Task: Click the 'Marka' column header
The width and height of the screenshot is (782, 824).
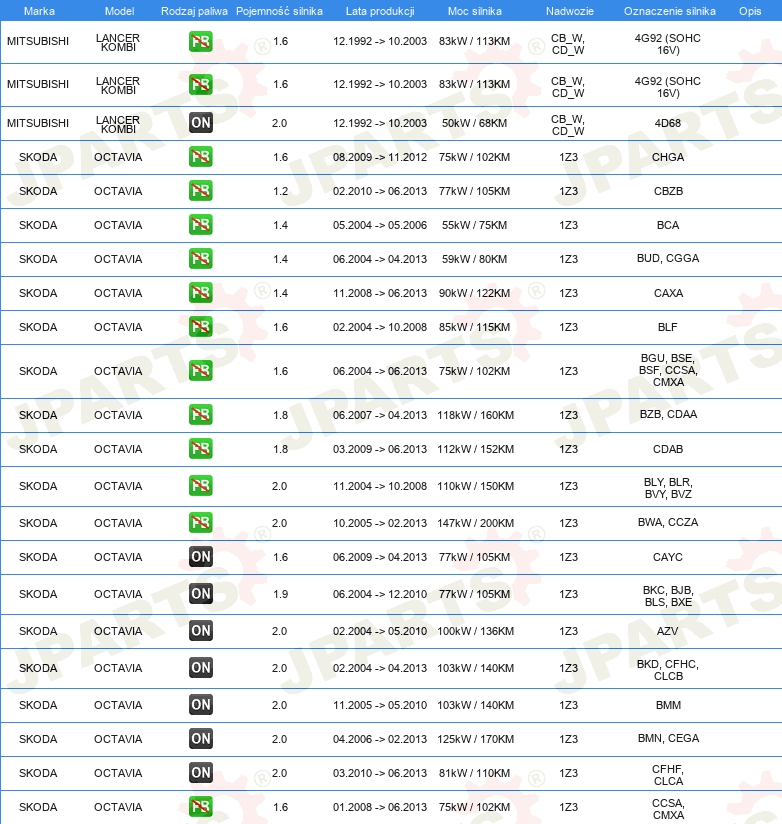Action: pyautogui.click(x=39, y=11)
